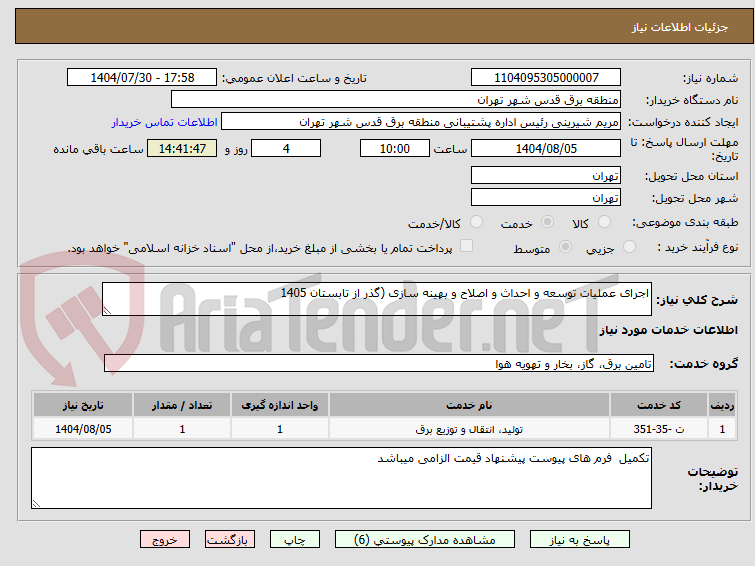Click the تعداد / مقدار column header
755x566 pixels.
182,405
